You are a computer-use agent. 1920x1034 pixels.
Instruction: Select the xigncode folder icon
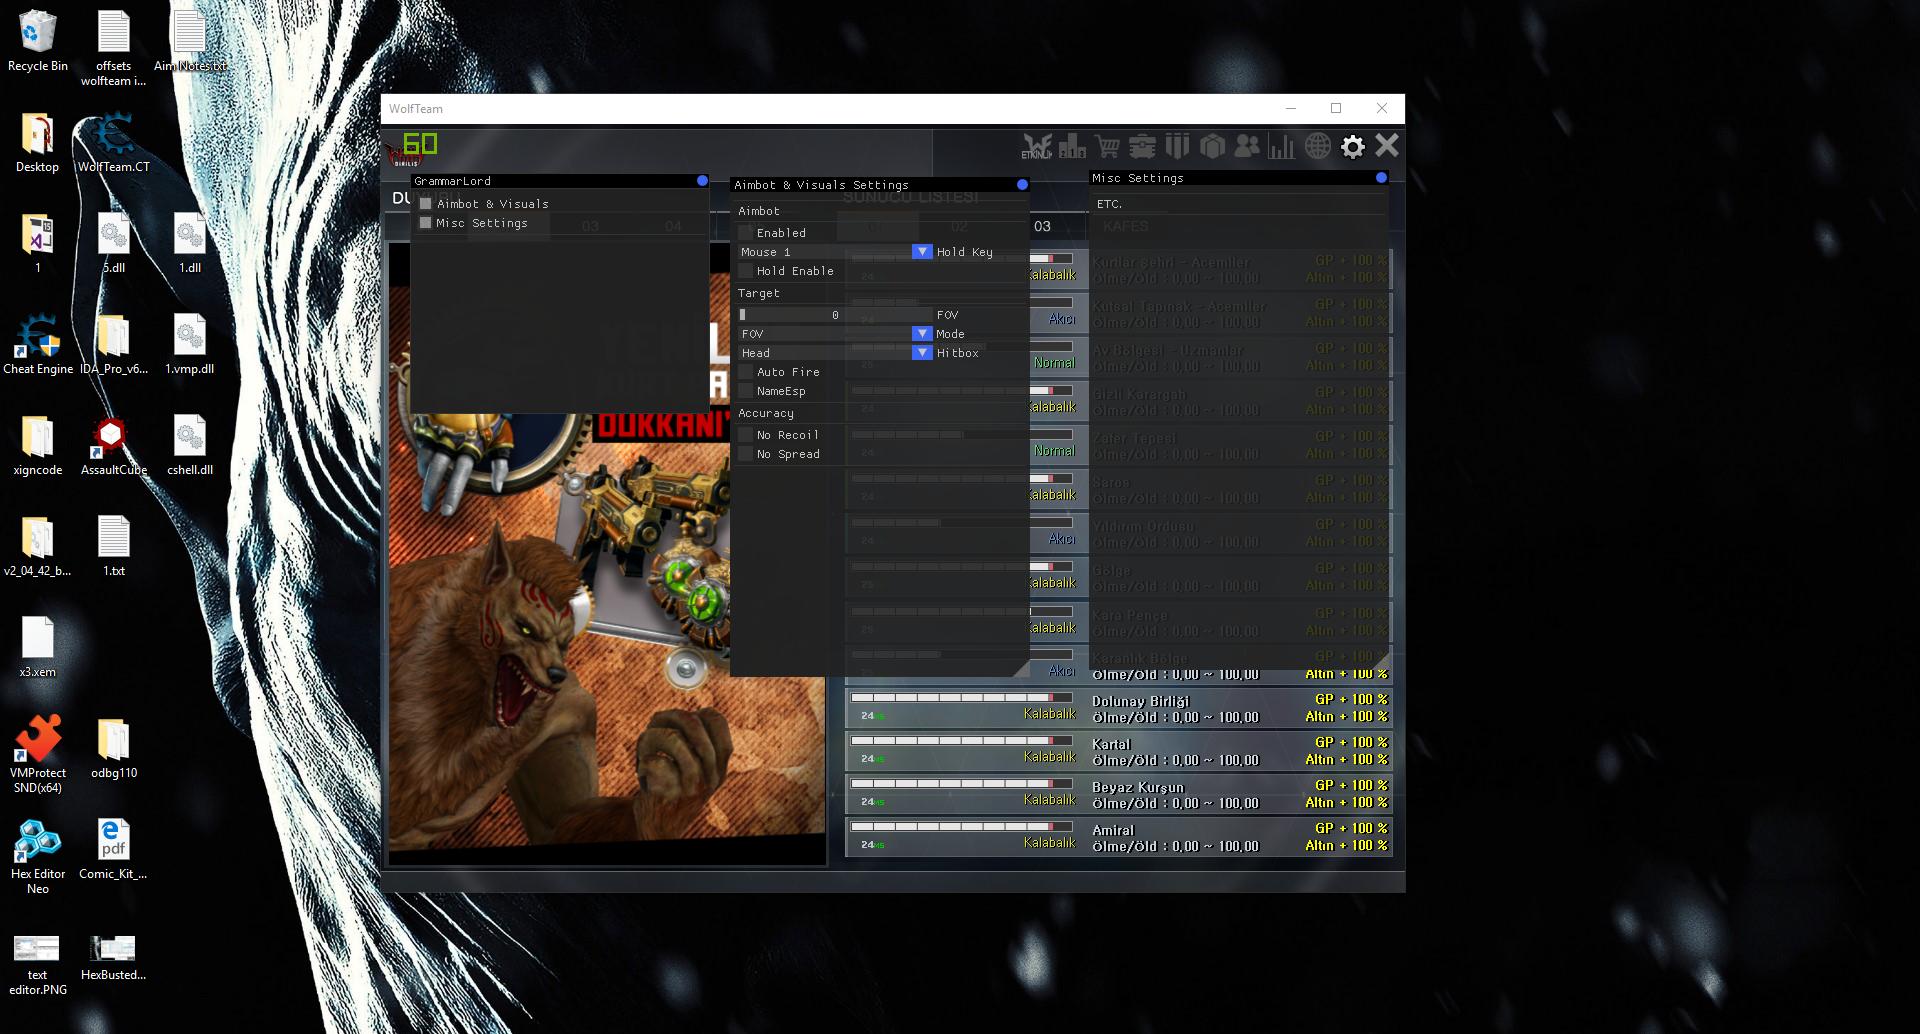[x=38, y=446]
